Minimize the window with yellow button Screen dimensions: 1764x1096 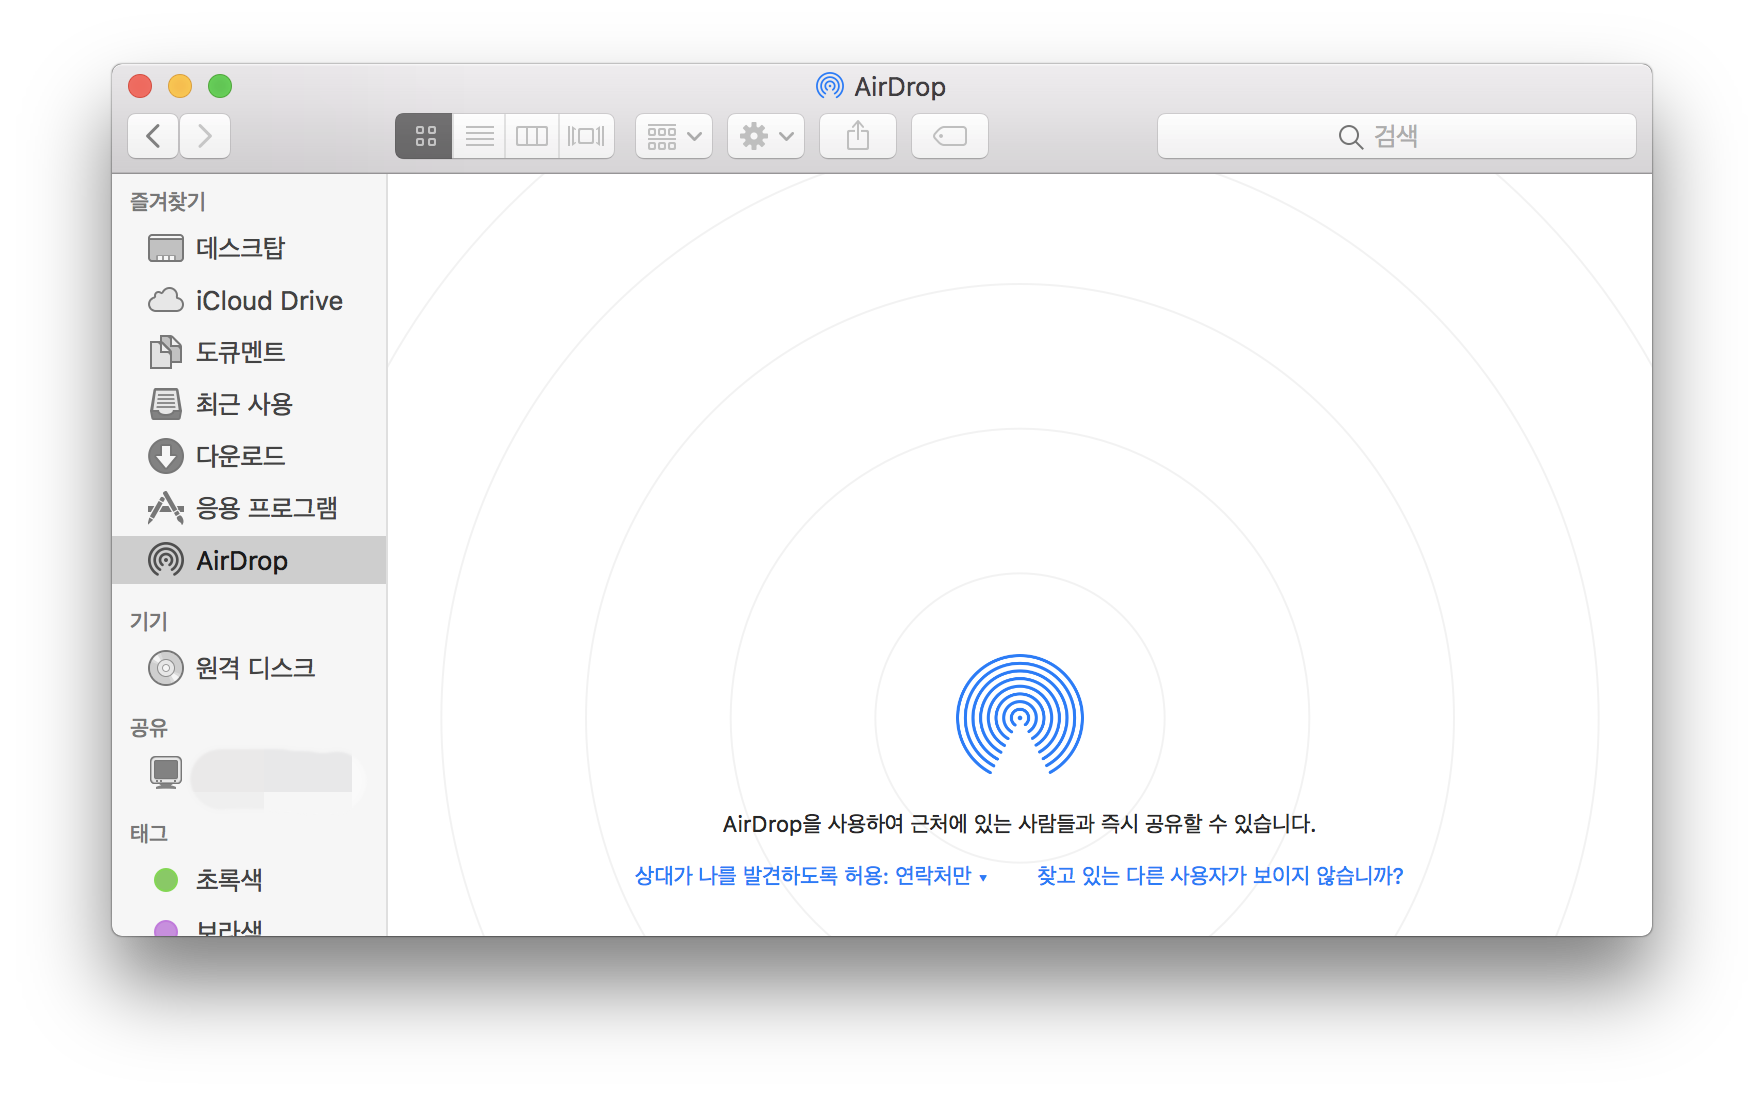click(180, 86)
